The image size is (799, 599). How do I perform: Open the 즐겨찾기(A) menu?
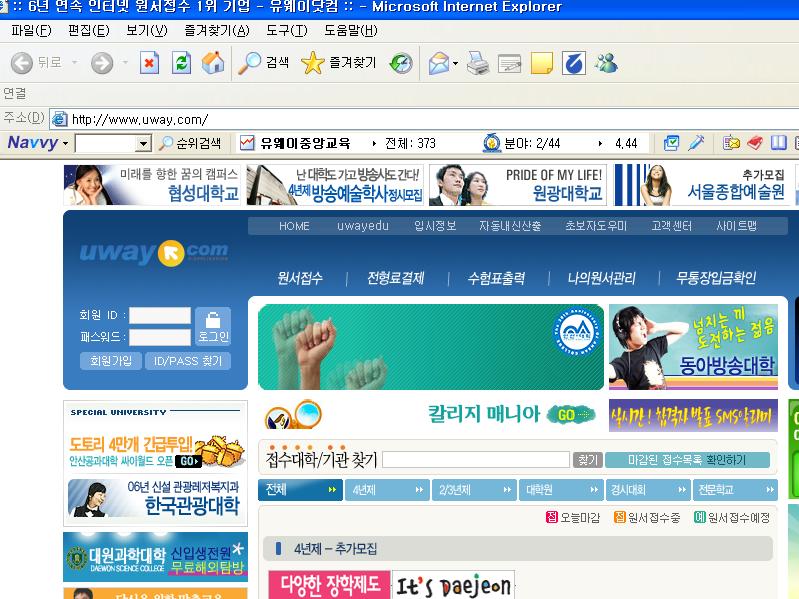point(217,30)
